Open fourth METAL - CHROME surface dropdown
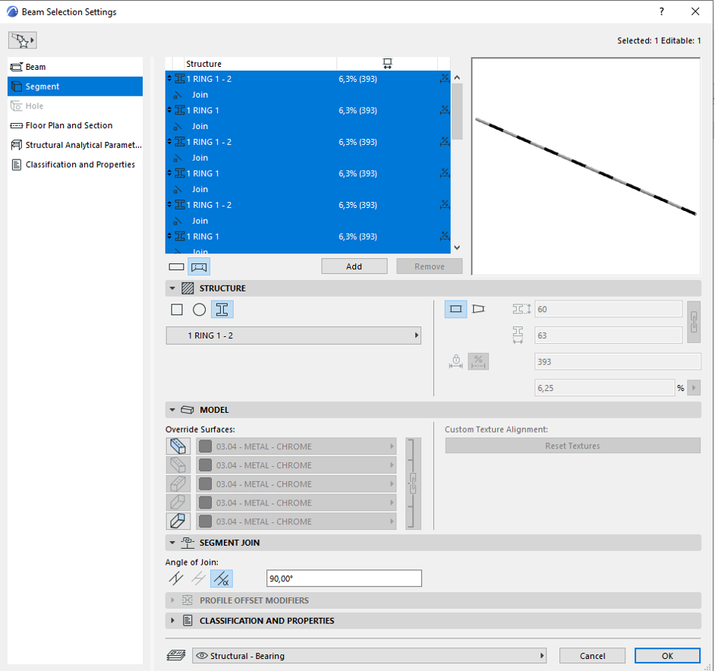This screenshot has width=715, height=671. (x=296, y=503)
